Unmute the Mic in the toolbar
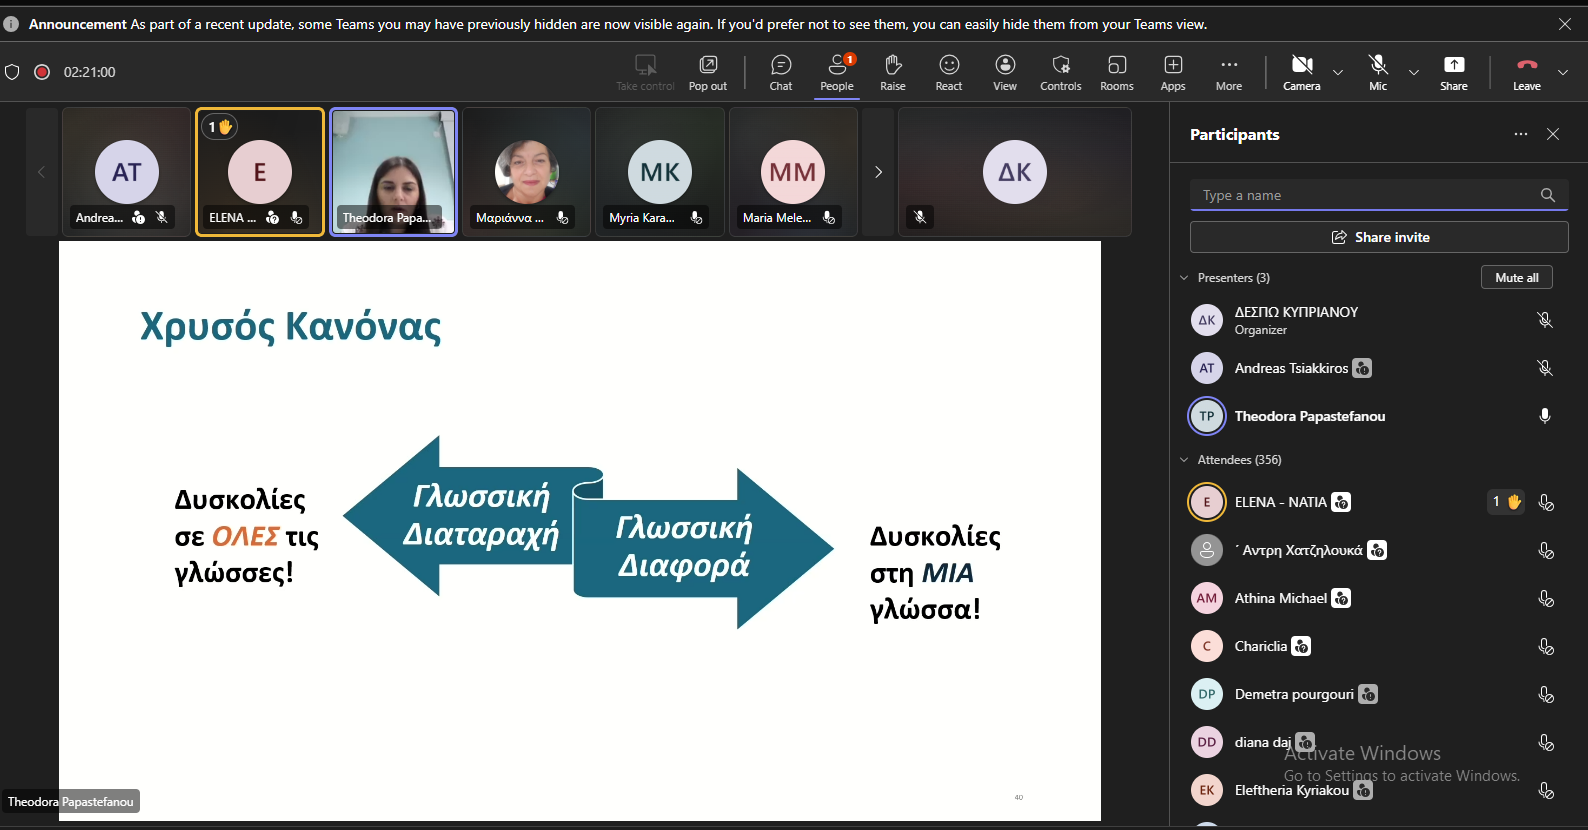 coord(1377,72)
